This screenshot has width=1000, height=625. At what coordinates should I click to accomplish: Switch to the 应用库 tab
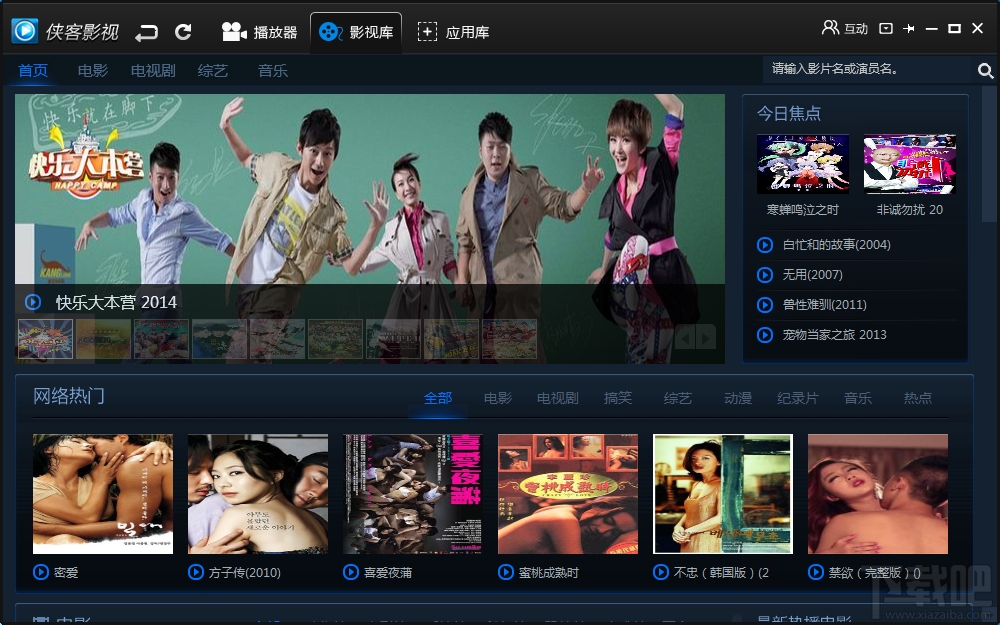(453, 33)
